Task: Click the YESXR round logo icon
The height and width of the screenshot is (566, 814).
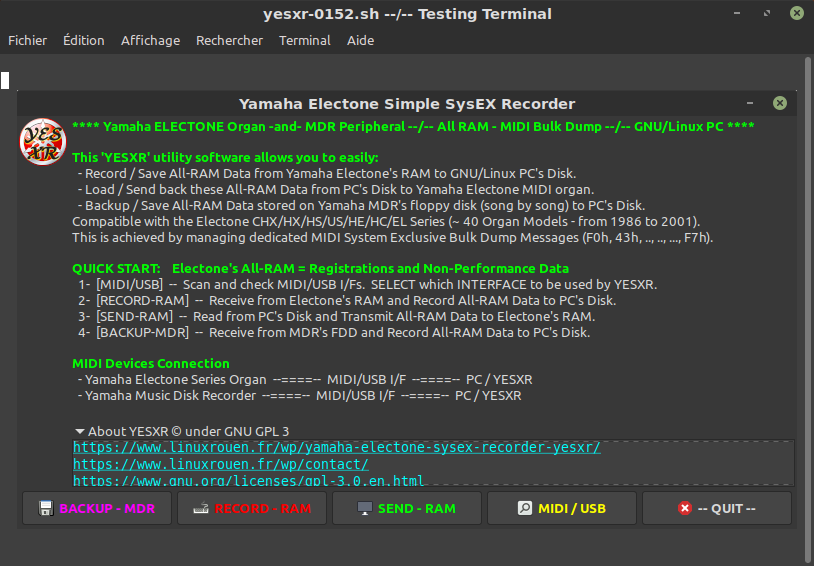Action: (x=43, y=142)
